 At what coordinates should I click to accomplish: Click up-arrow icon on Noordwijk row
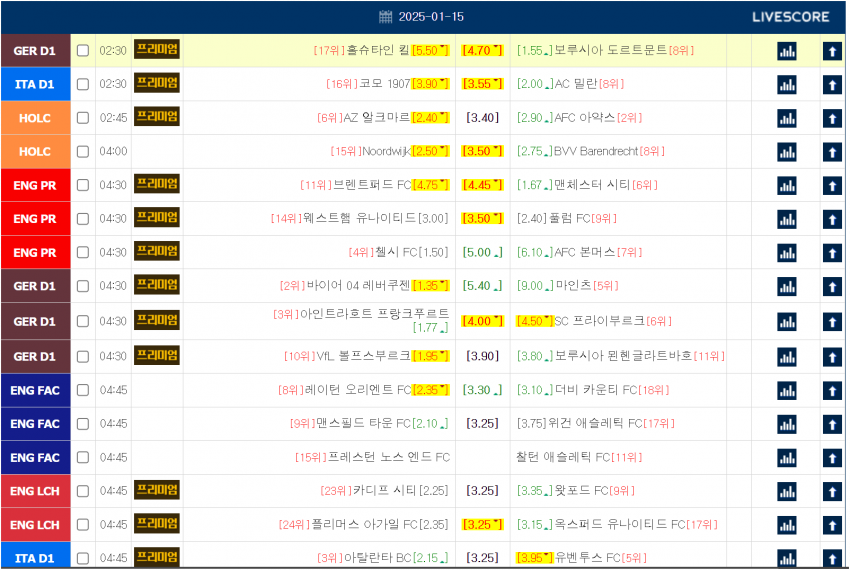[x=832, y=152]
